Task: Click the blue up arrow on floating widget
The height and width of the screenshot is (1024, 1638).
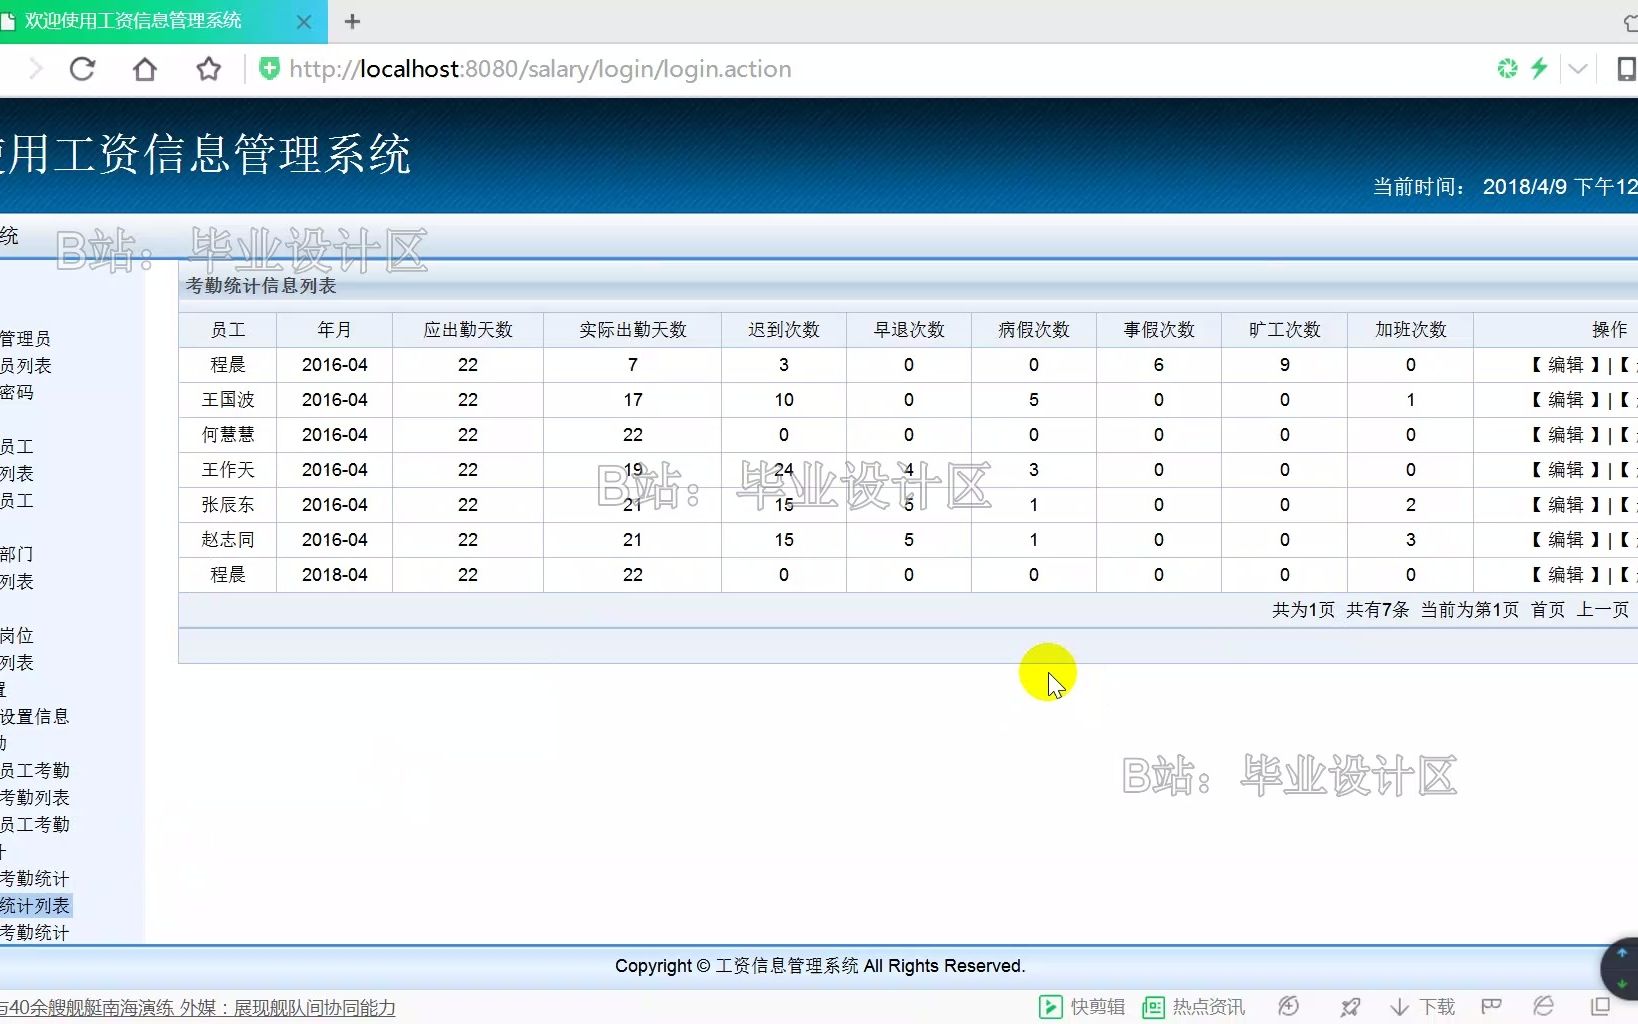Action: tap(1622, 953)
